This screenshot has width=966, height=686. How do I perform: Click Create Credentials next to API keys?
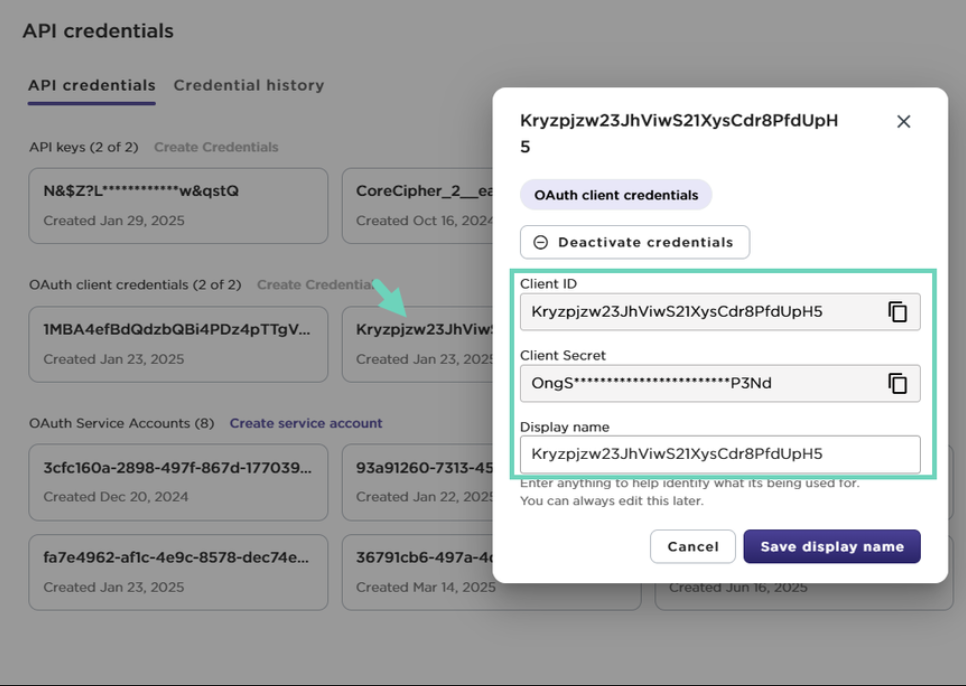pyautogui.click(x=216, y=147)
